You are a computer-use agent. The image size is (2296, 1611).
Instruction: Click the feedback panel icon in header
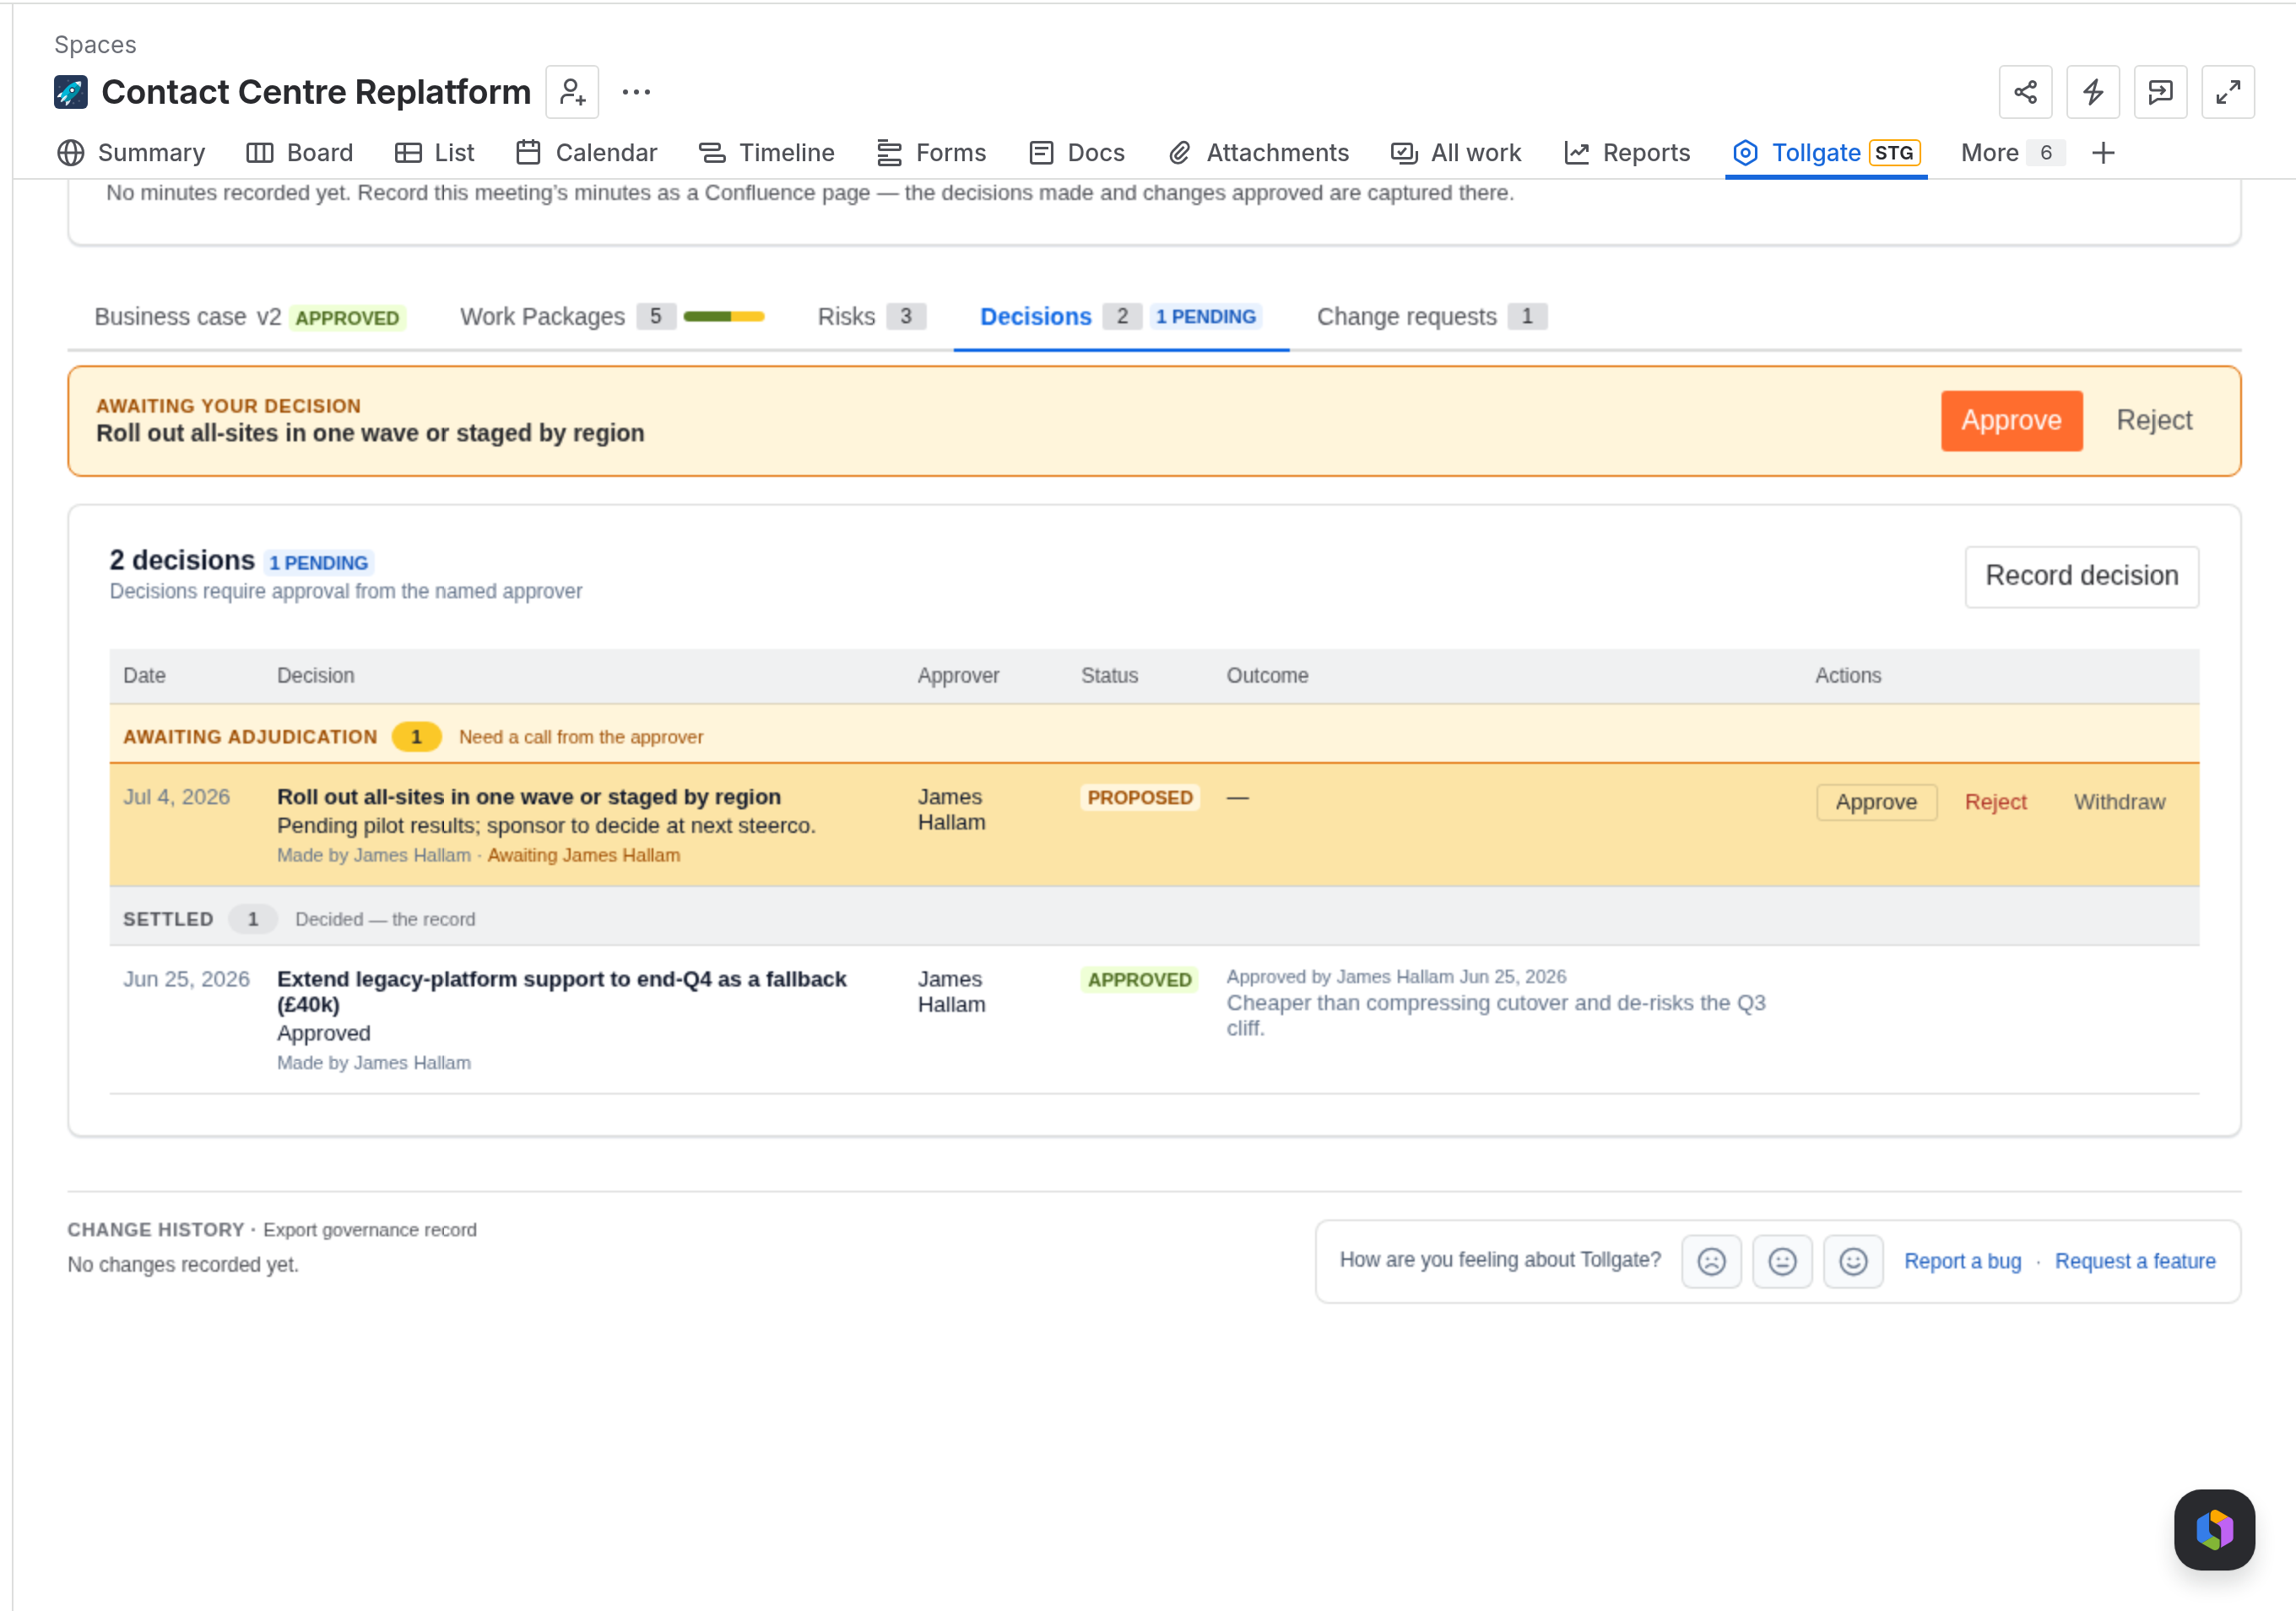coord(2160,92)
